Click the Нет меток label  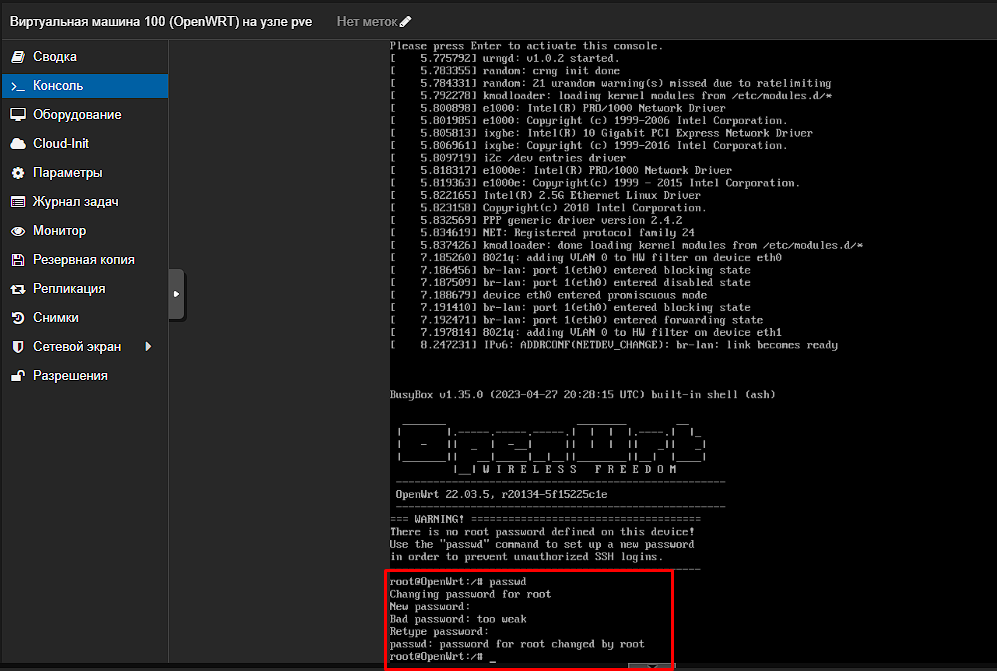(x=367, y=22)
